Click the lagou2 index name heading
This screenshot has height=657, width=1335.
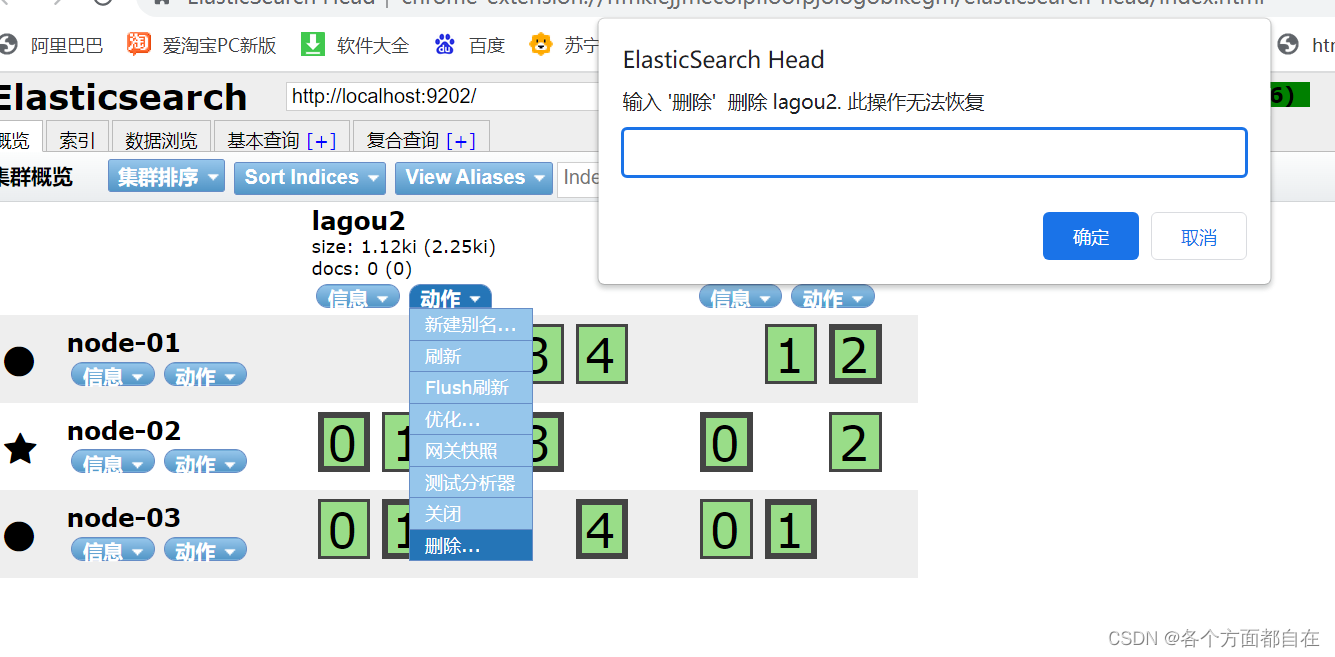[358, 220]
